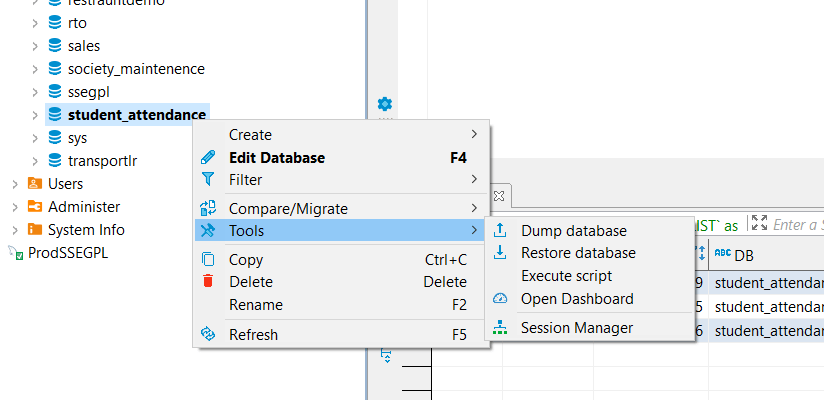Click the Users folder icon
824x400 pixels.
tap(35, 183)
